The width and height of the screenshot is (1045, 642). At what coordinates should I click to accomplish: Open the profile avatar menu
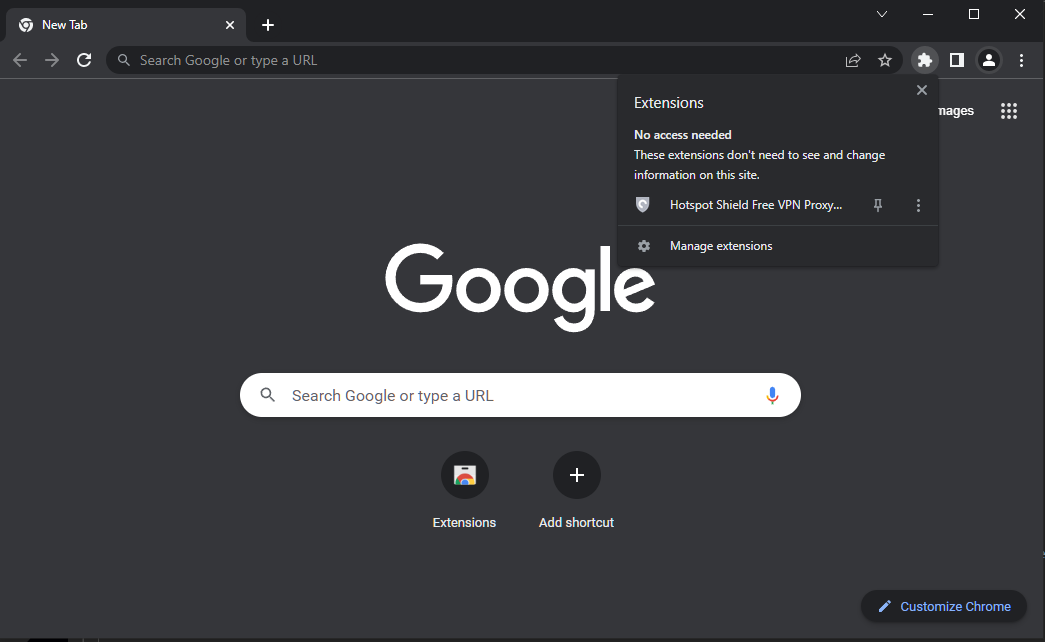989,60
